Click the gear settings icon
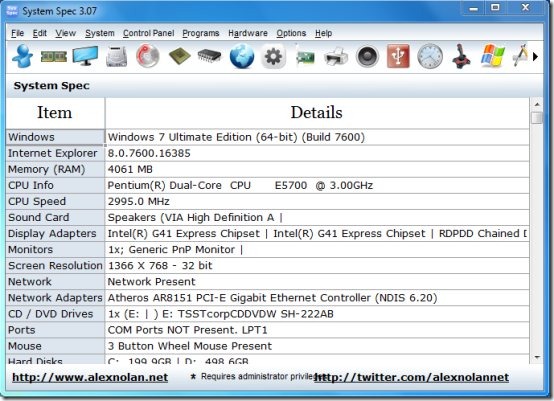The width and height of the screenshot is (554, 401). [x=273, y=56]
